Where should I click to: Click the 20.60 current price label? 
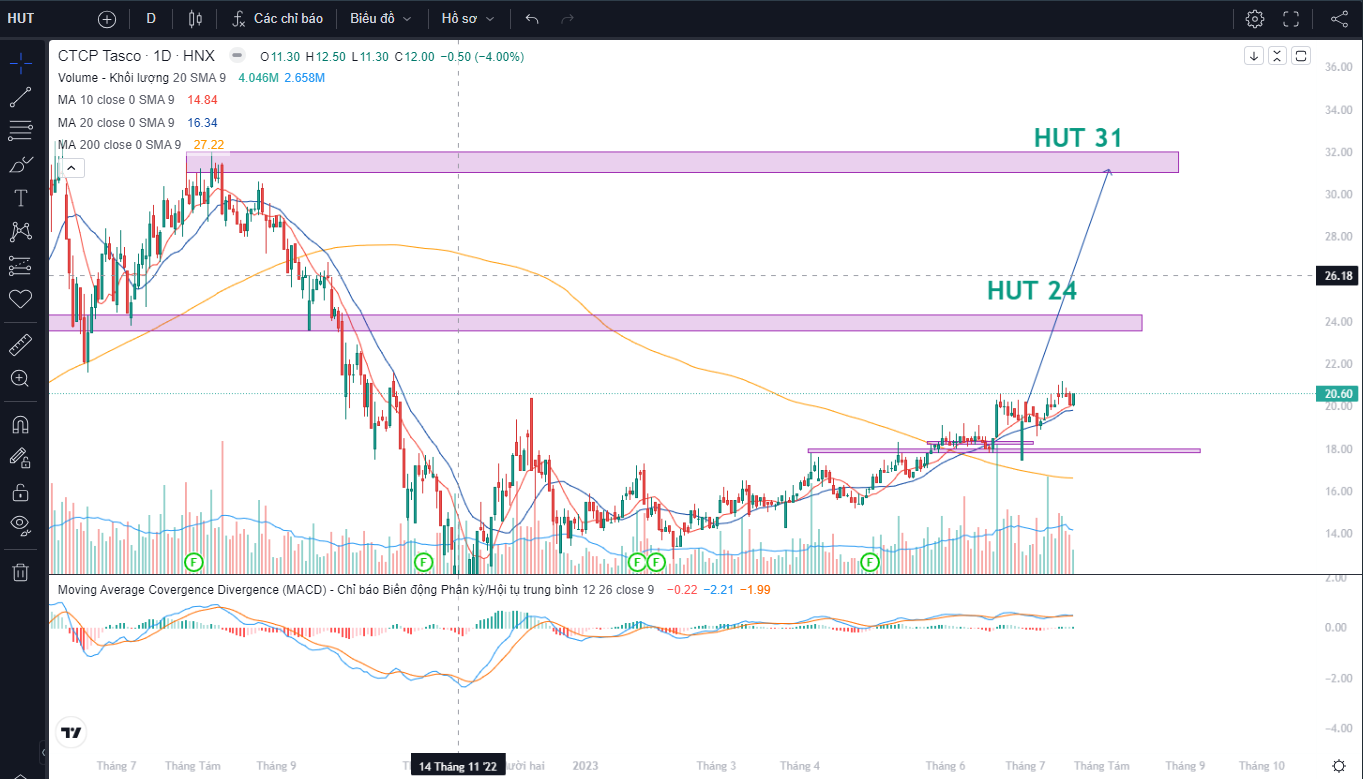point(1336,394)
